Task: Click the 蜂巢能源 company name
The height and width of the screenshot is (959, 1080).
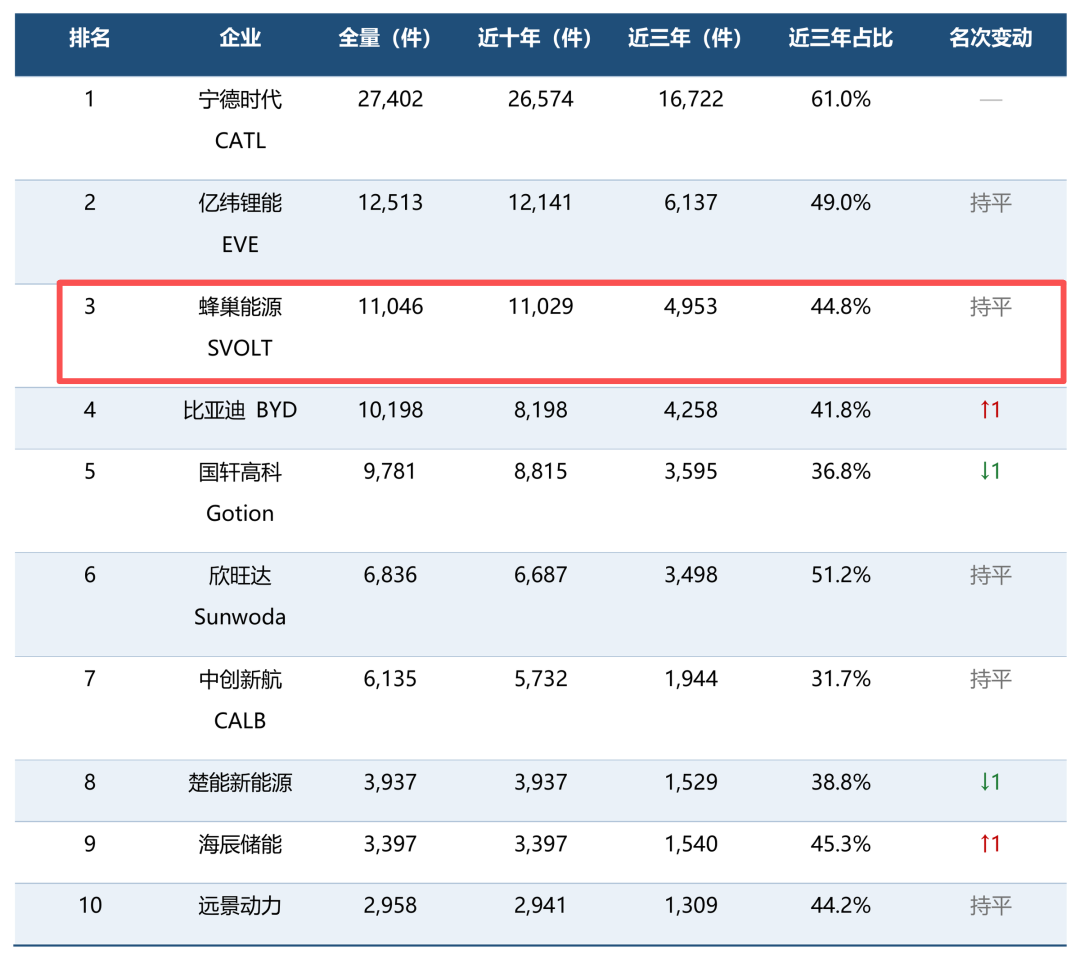Action: (x=240, y=307)
